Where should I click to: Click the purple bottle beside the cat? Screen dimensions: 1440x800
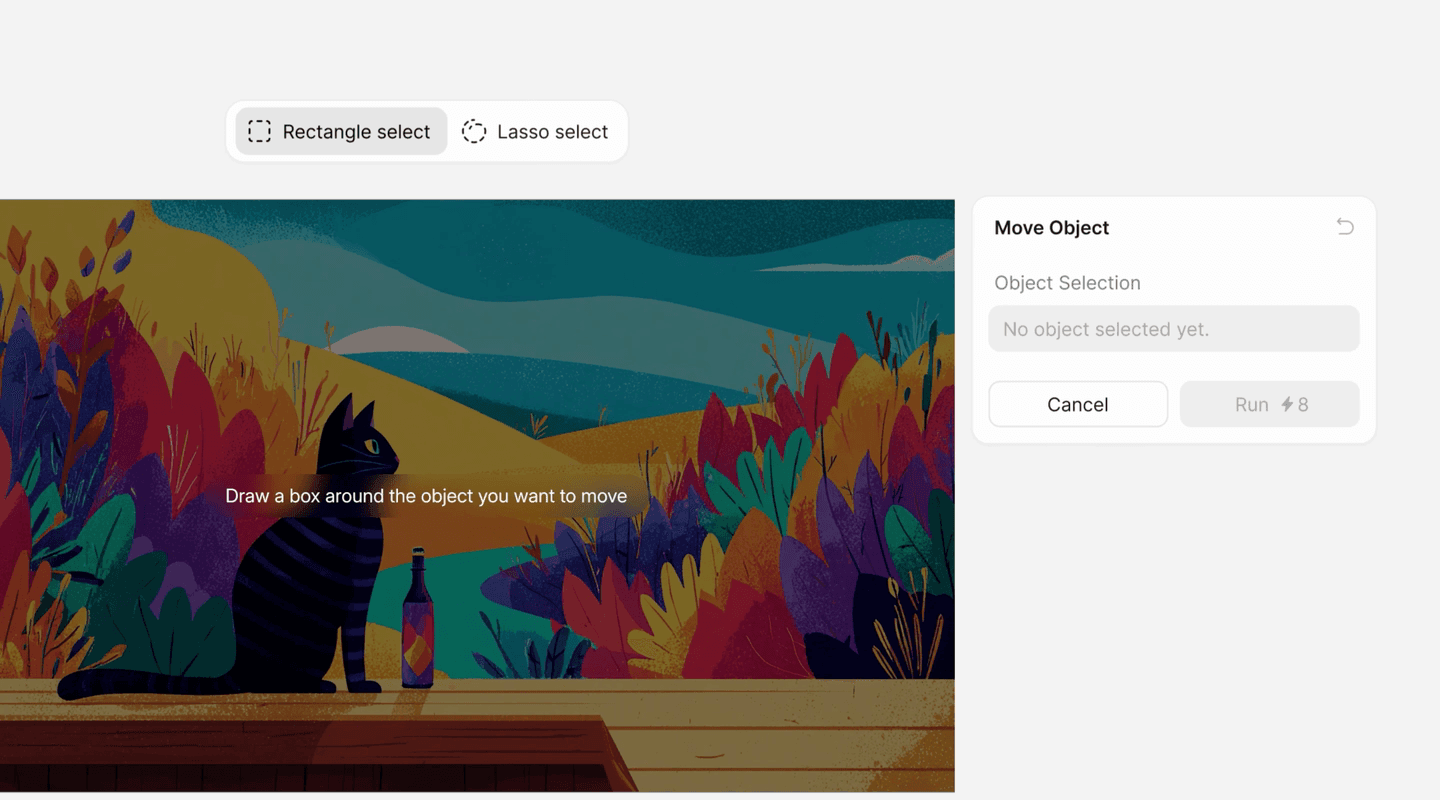[x=418, y=625]
